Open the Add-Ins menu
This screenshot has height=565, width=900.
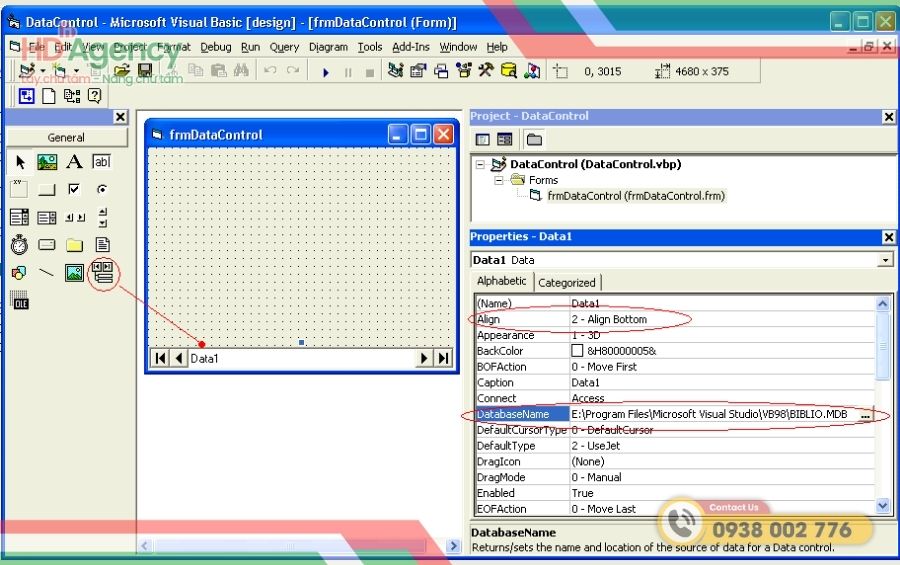click(410, 47)
